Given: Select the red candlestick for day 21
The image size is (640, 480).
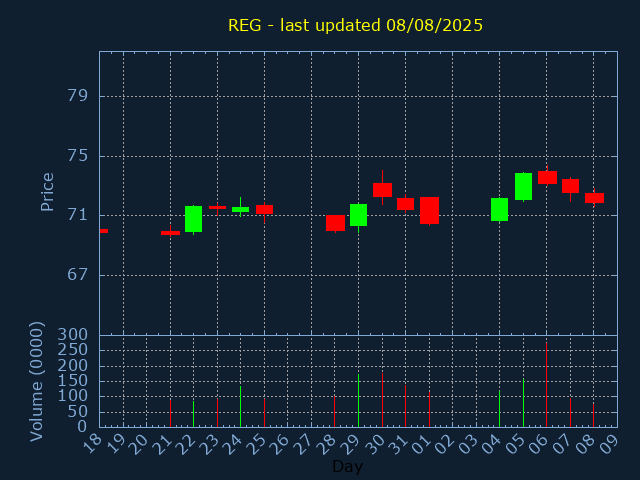Looking at the screenshot, I should (170, 233).
